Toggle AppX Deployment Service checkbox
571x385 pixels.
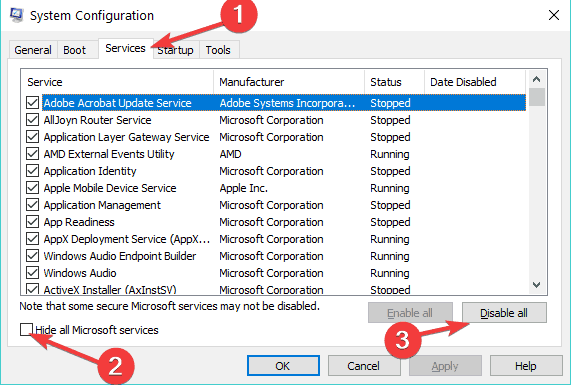point(32,239)
